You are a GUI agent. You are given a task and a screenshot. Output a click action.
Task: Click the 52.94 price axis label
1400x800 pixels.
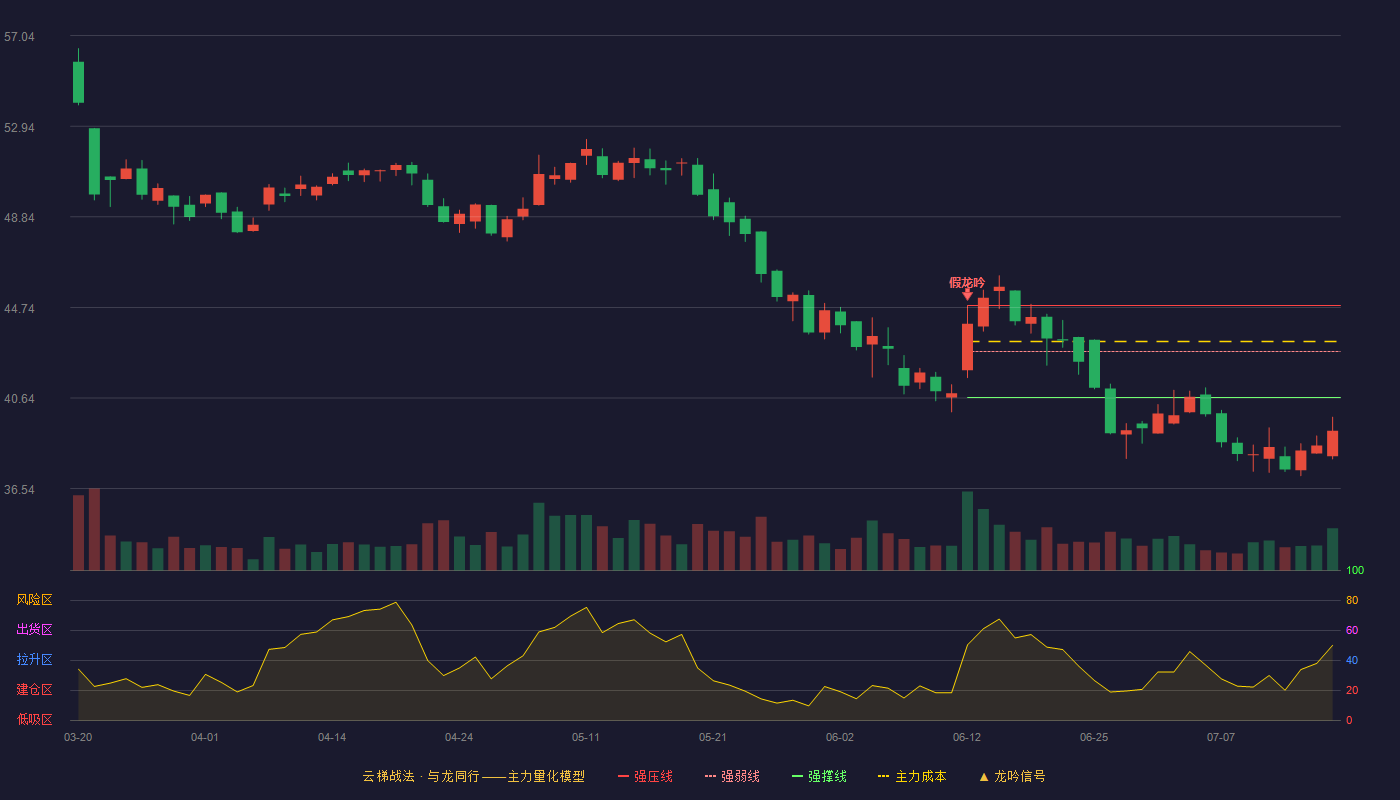point(19,128)
